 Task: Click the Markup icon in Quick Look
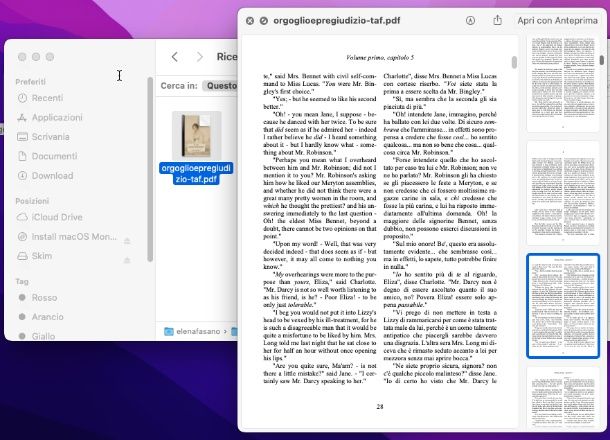470,21
